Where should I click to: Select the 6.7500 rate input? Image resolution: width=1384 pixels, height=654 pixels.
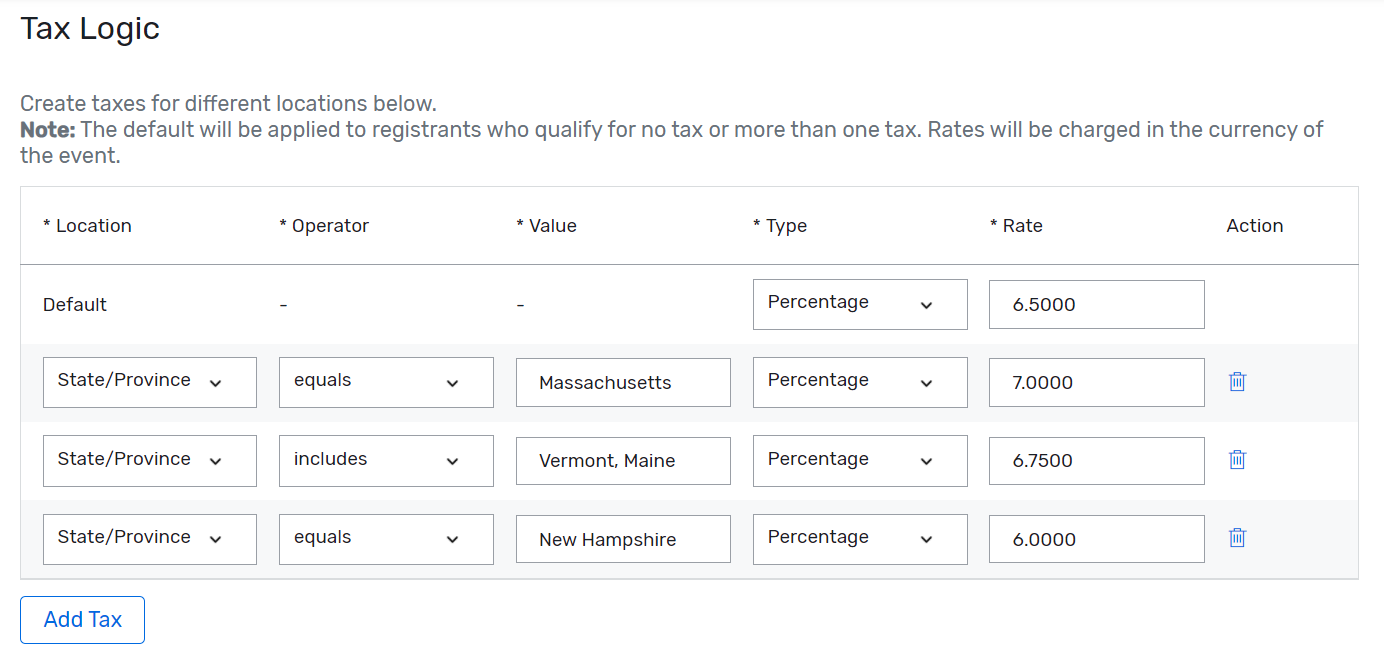coord(1096,460)
